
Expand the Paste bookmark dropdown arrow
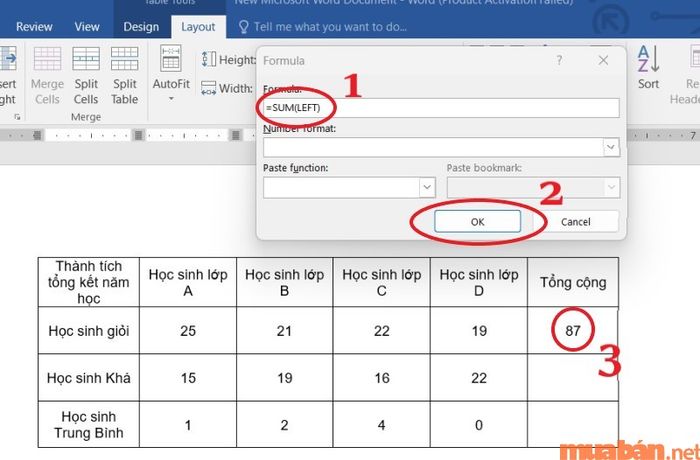(612, 187)
